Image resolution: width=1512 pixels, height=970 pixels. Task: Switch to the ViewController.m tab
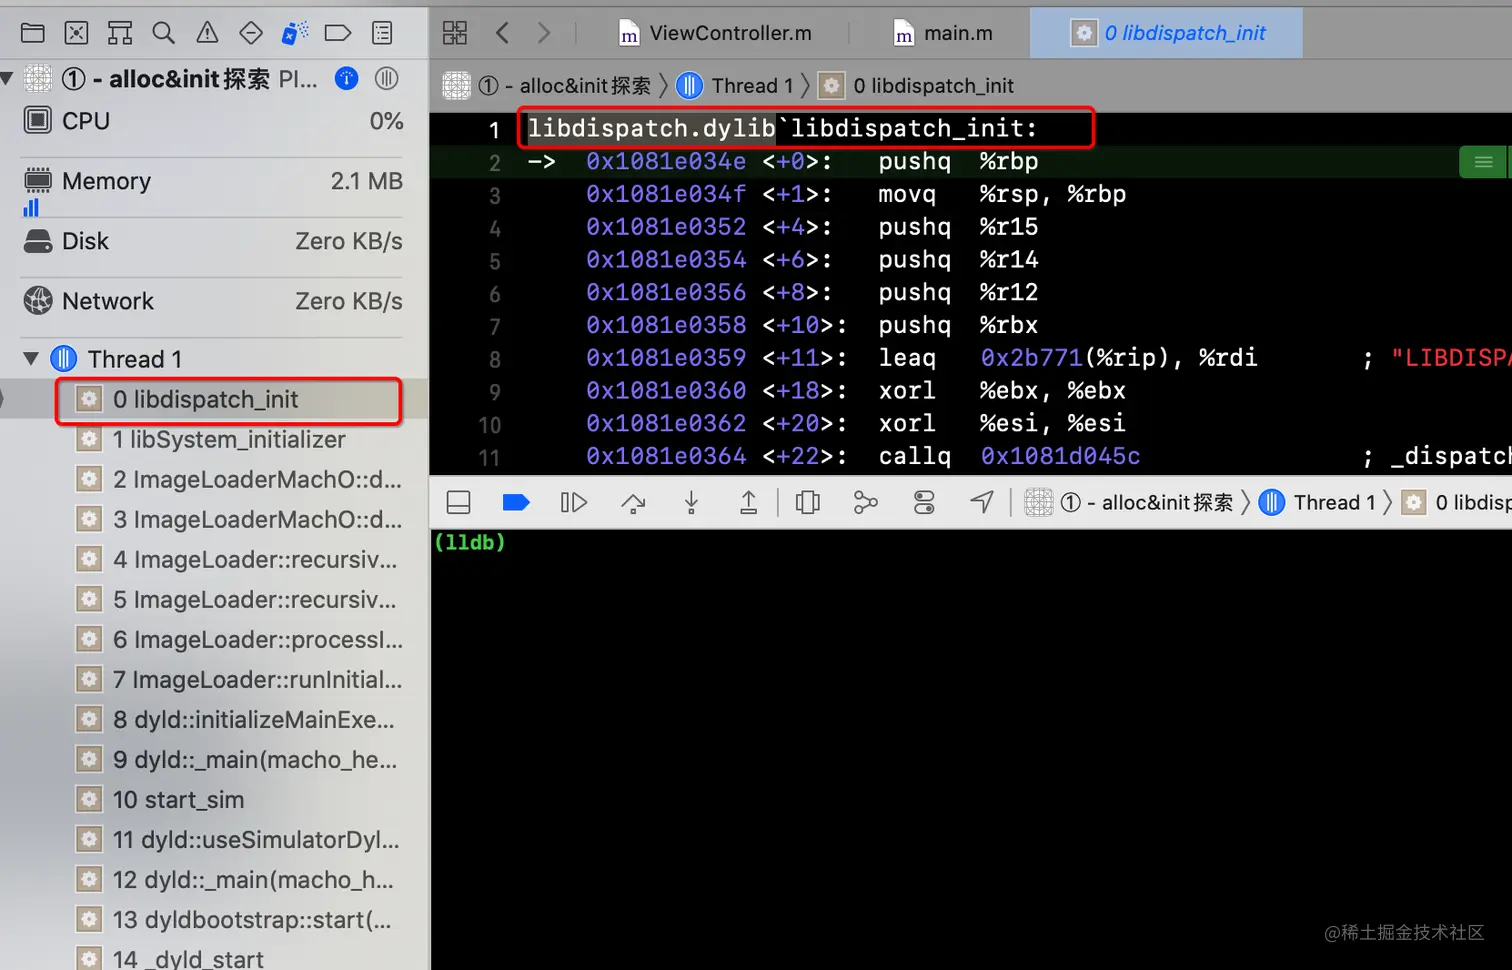point(715,33)
